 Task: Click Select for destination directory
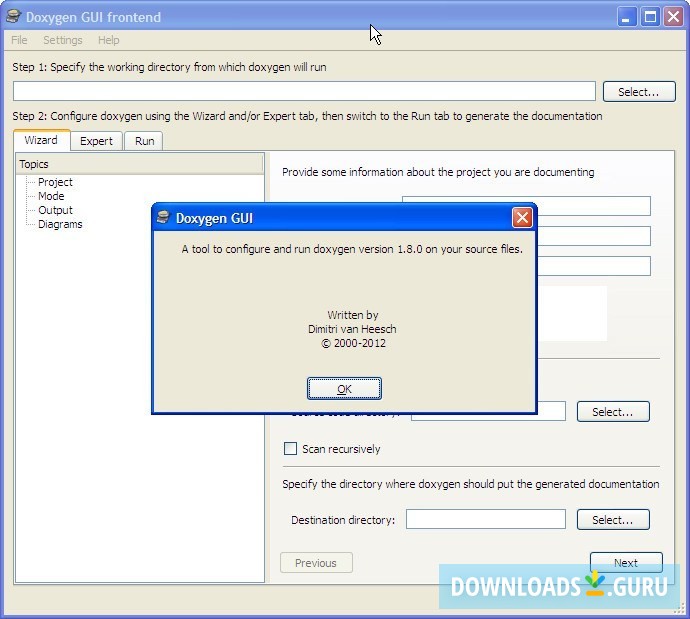(x=613, y=520)
